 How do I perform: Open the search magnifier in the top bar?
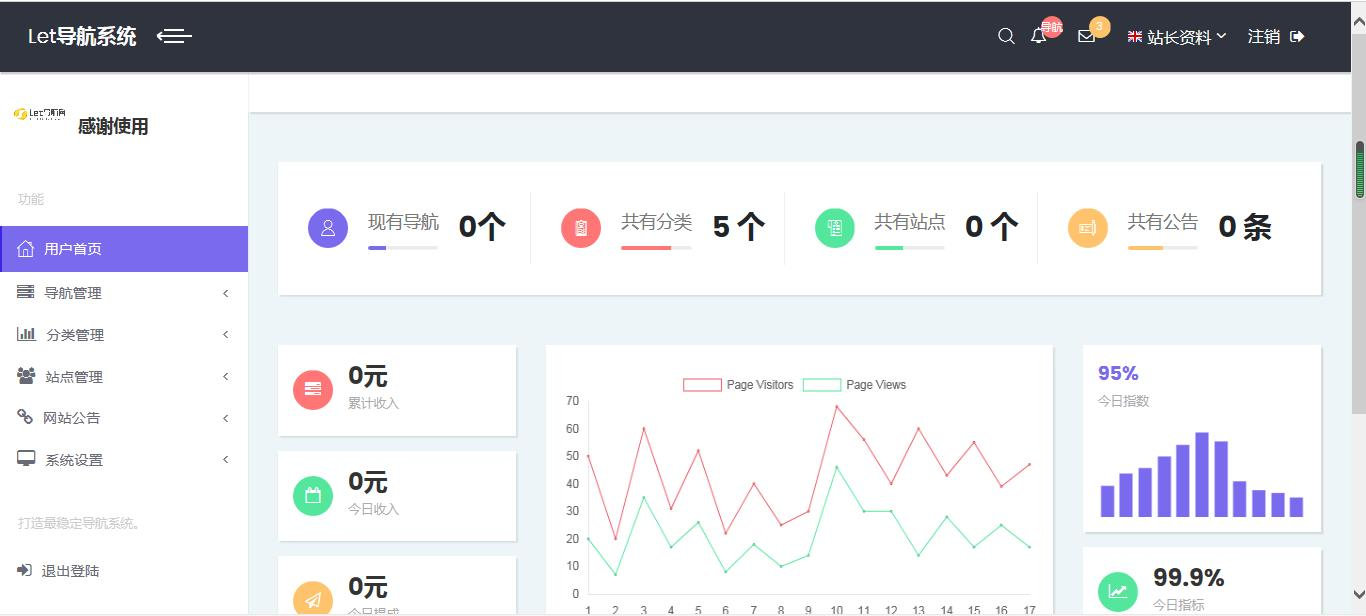click(1006, 36)
